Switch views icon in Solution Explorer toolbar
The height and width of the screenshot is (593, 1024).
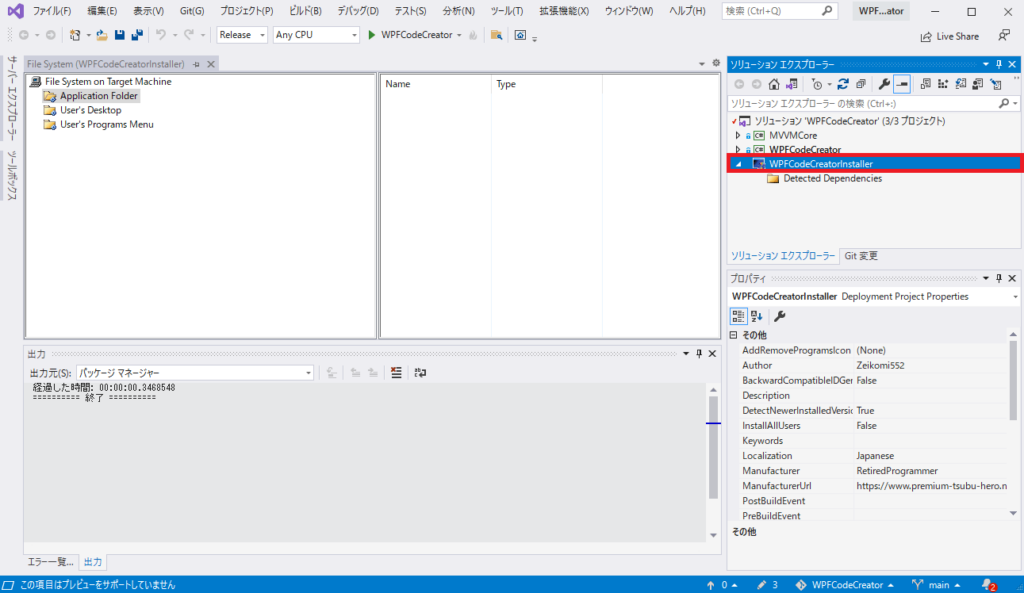(792, 84)
